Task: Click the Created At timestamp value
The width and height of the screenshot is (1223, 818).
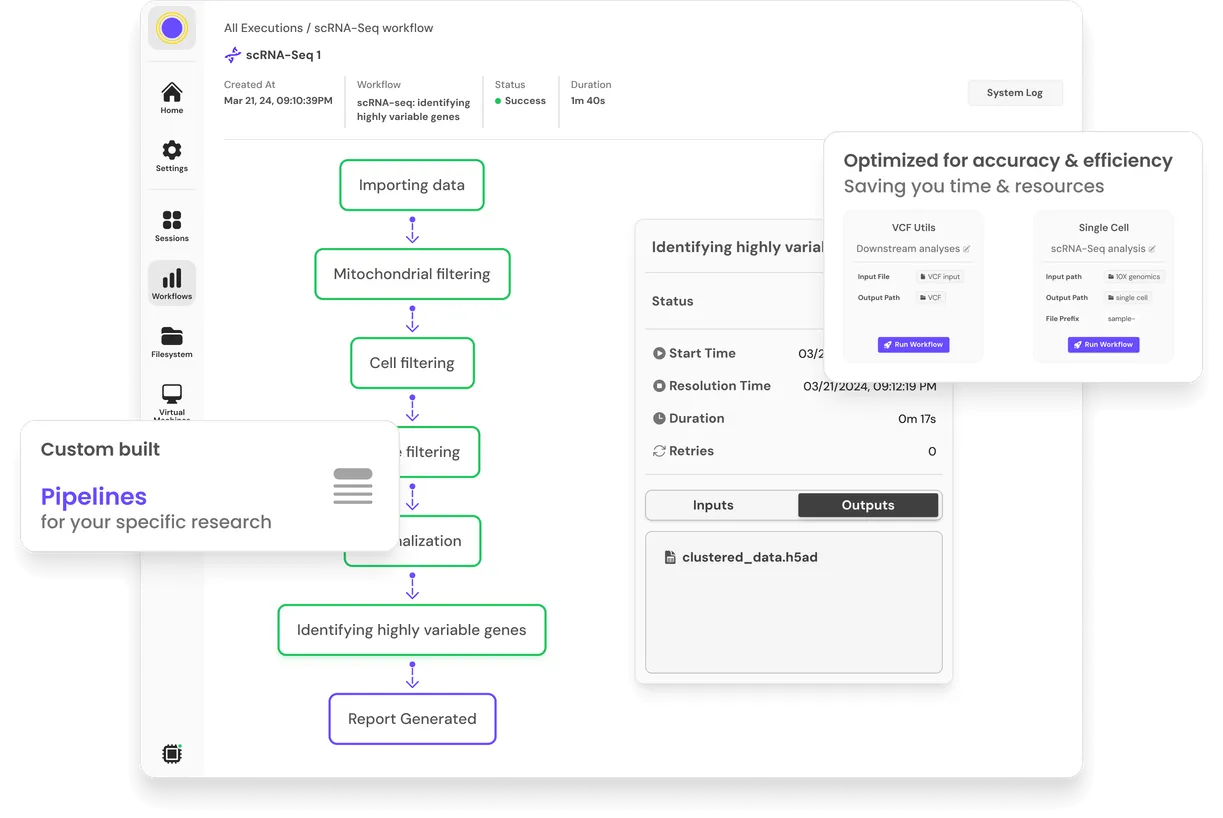Action: click(x=278, y=101)
